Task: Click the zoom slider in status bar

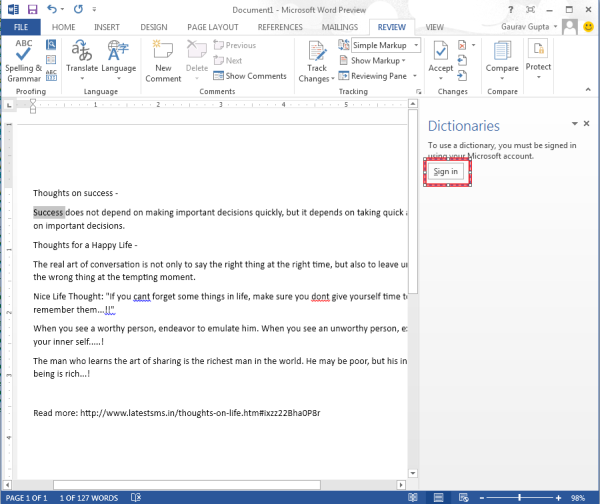Action: tap(519, 497)
